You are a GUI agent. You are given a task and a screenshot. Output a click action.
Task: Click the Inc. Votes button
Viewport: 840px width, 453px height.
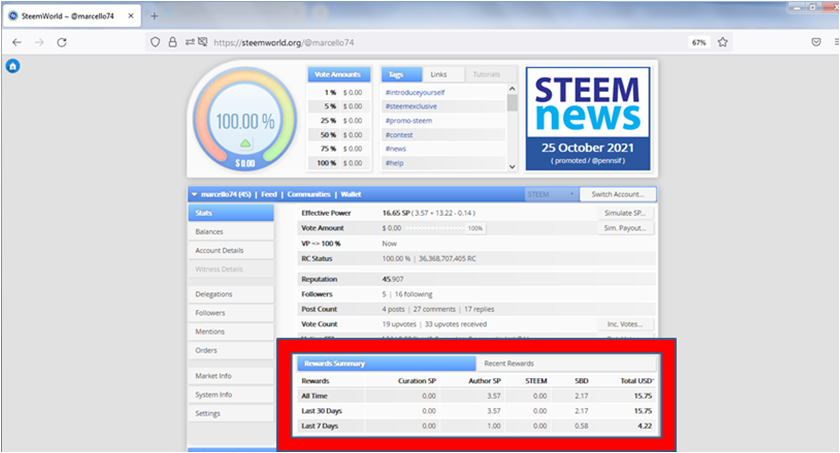(625, 324)
